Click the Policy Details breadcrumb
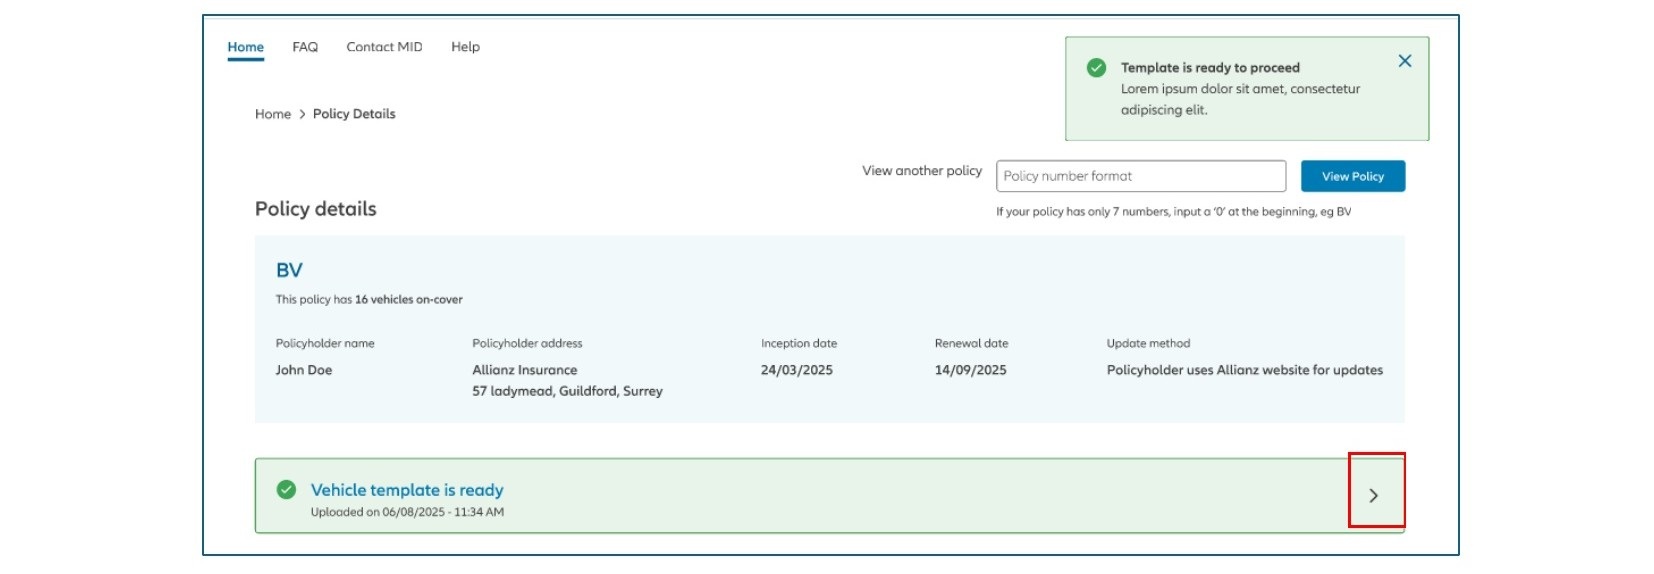The height and width of the screenshot is (574, 1654). 354,114
